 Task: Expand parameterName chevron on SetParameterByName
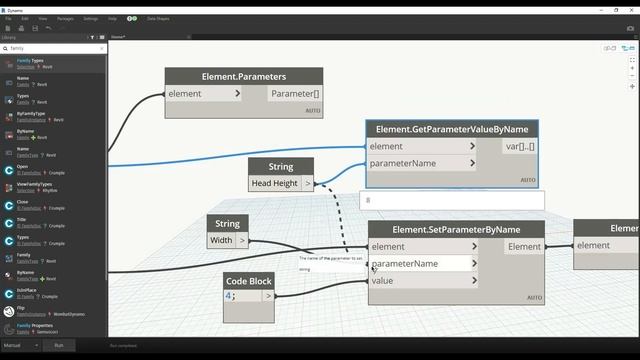pos(474,264)
